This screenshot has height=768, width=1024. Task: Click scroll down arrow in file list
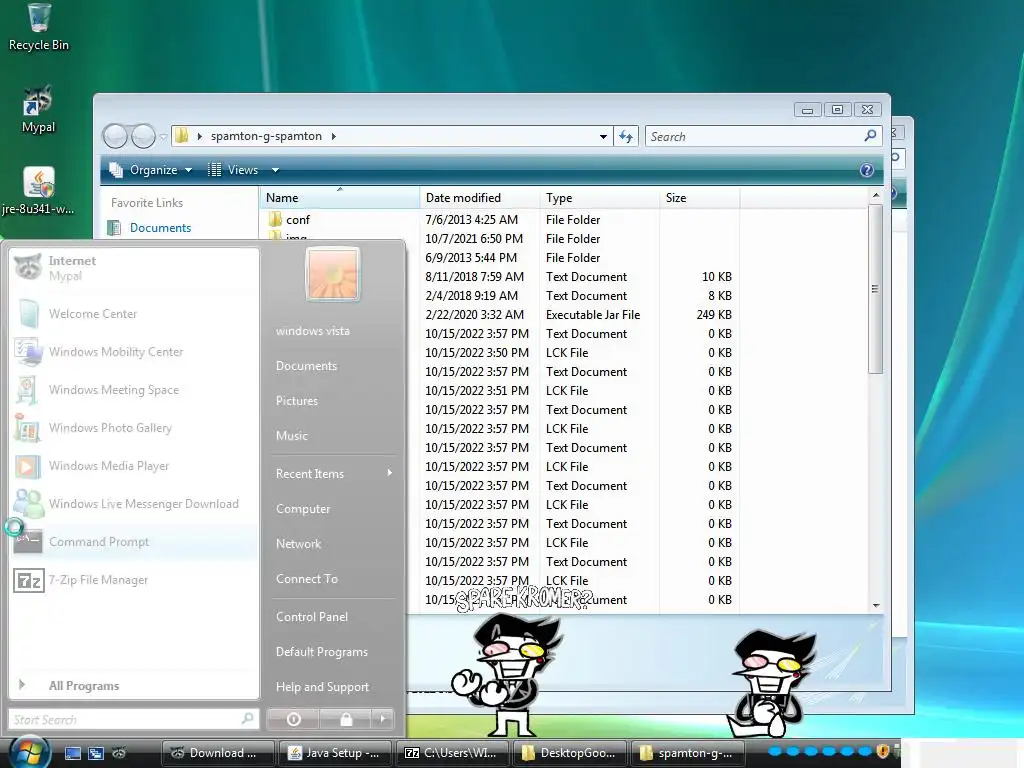(876, 605)
